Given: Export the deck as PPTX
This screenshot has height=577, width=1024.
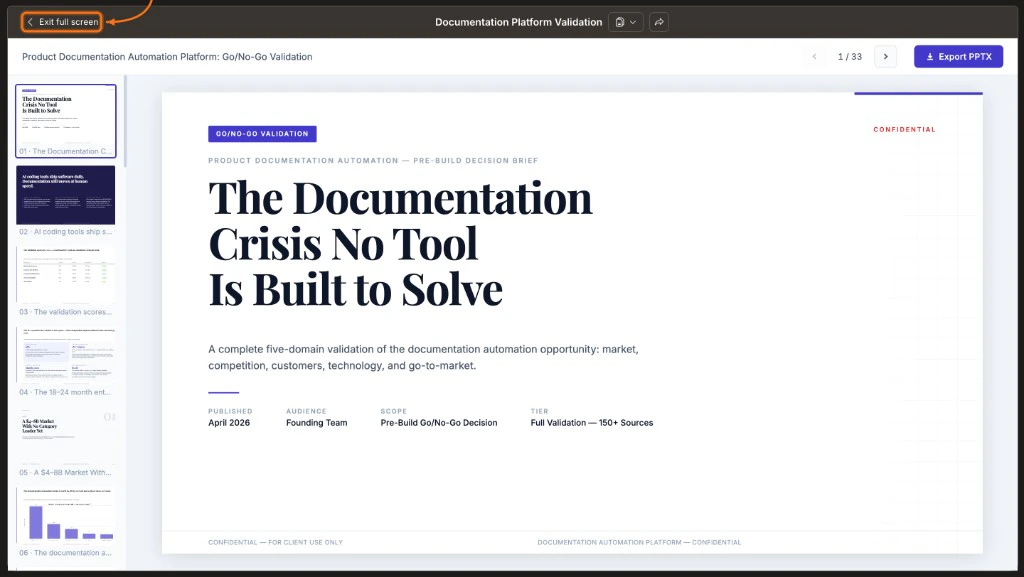Looking at the screenshot, I should pyautogui.click(x=958, y=56).
